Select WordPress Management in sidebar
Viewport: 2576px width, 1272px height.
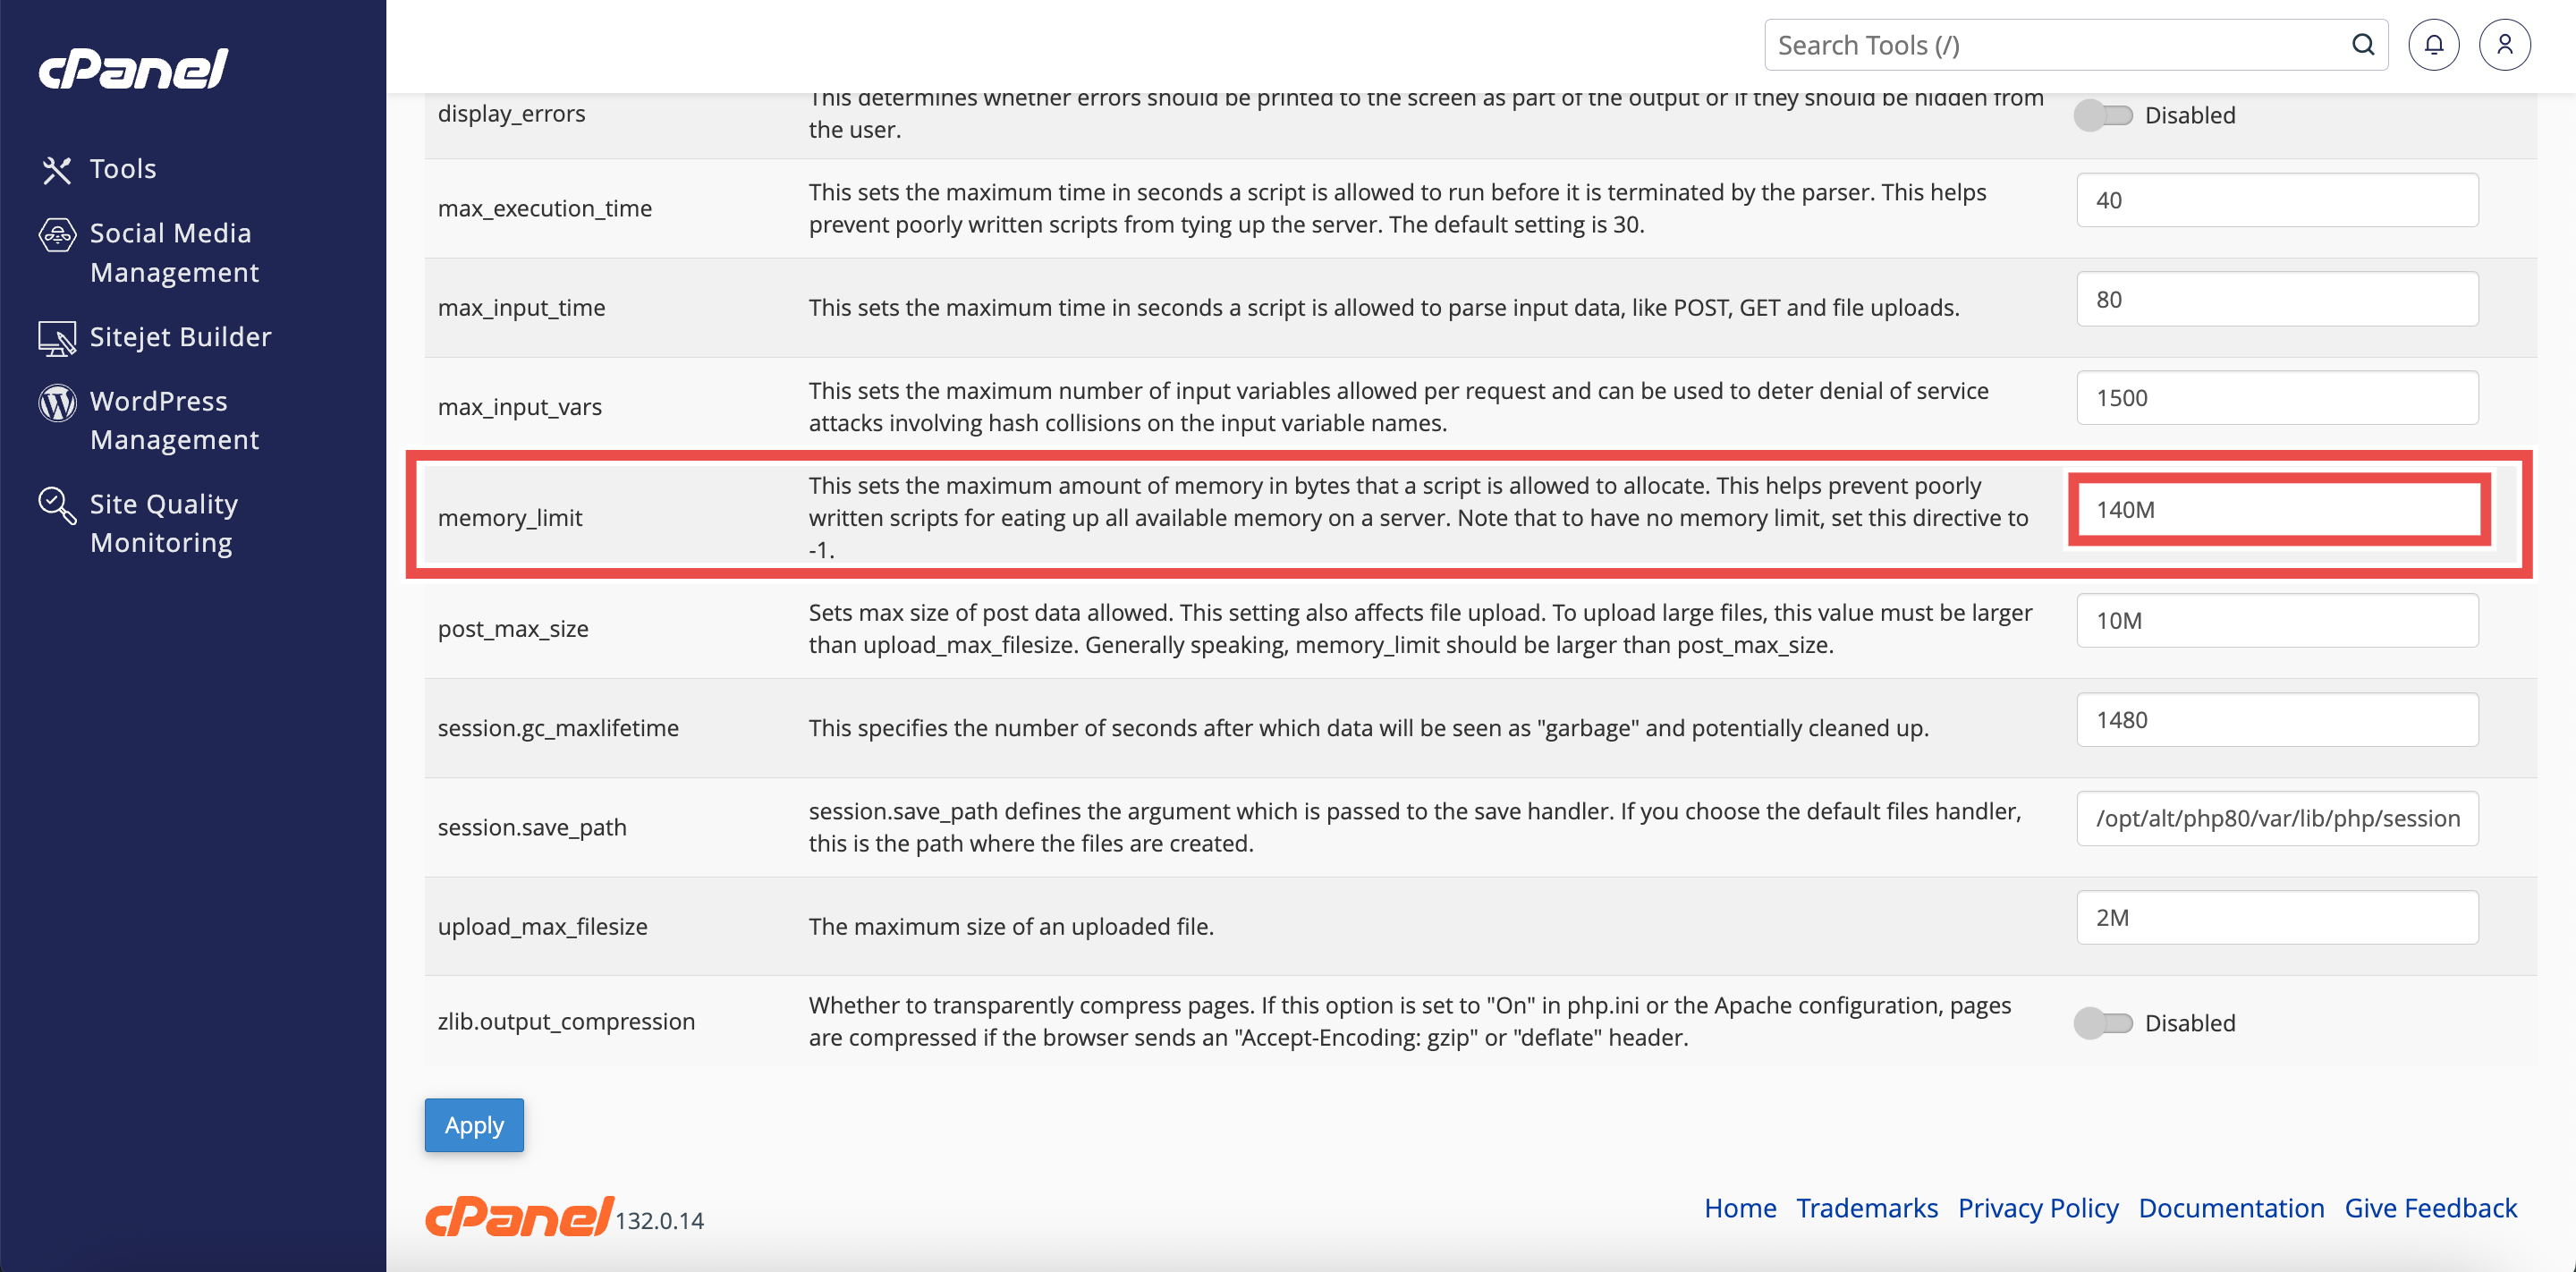174,421
